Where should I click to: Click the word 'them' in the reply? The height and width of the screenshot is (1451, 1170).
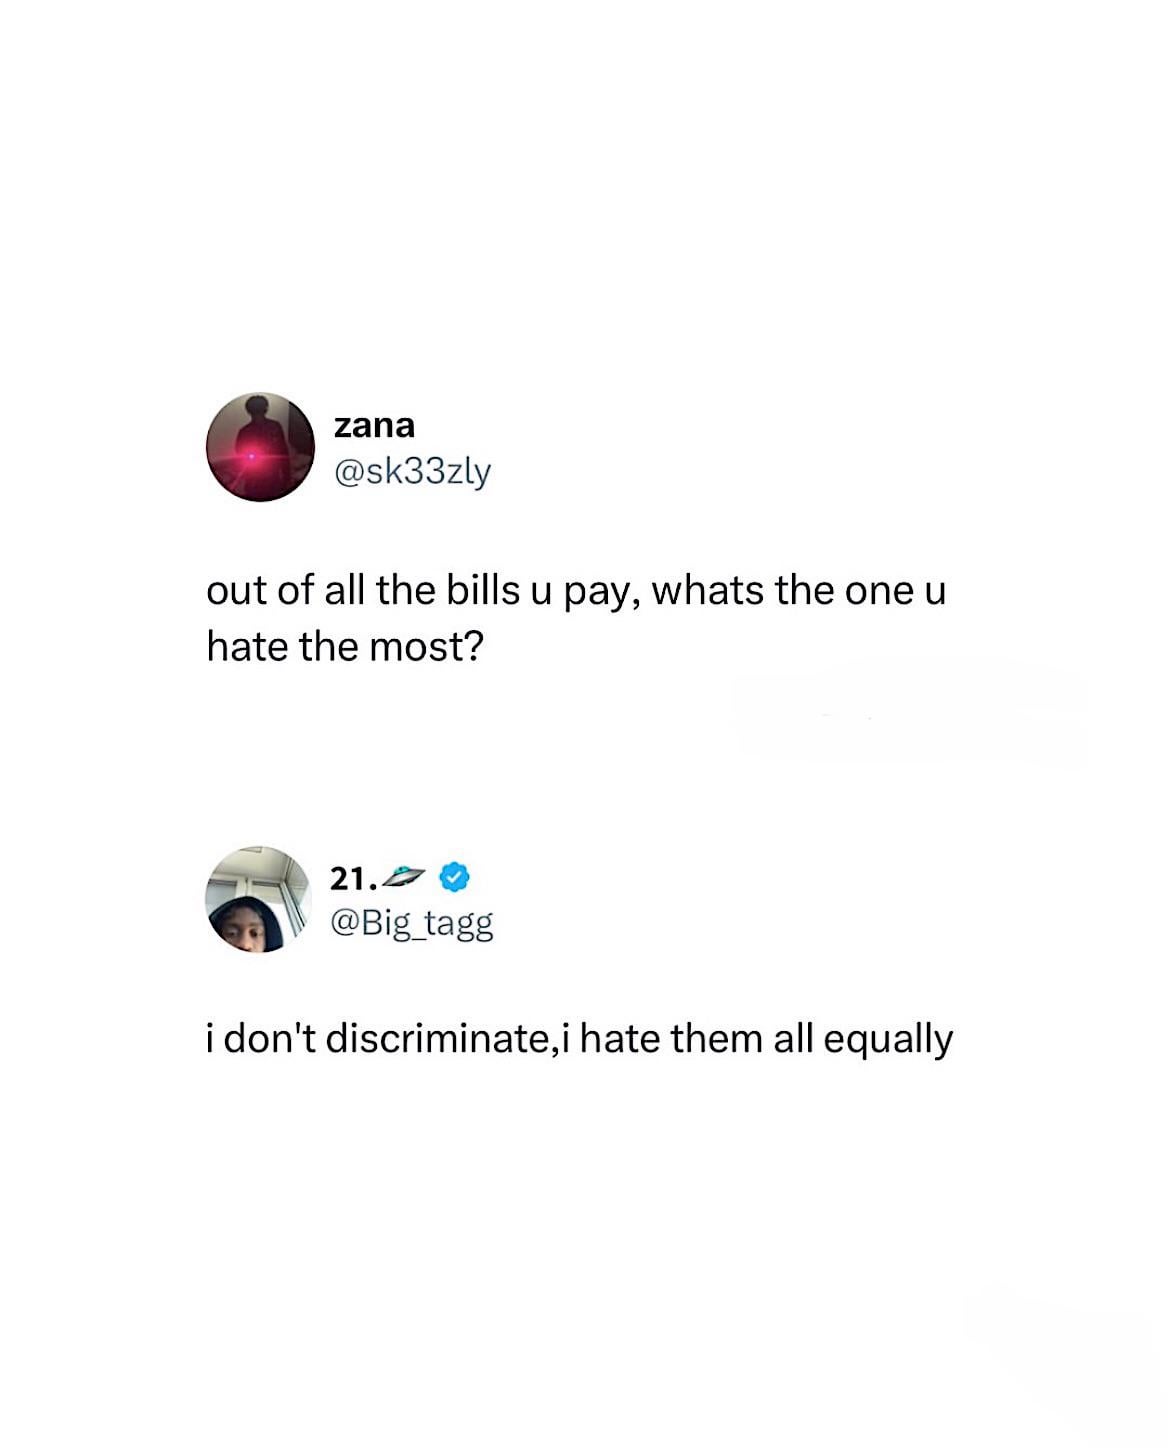point(717,1039)
